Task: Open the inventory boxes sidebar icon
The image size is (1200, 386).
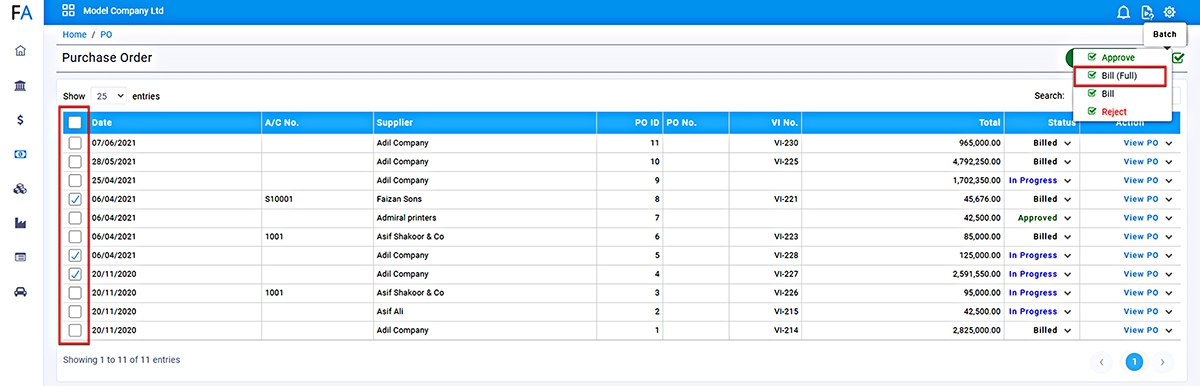Action: pyautogui.click(x=20, y=189)
